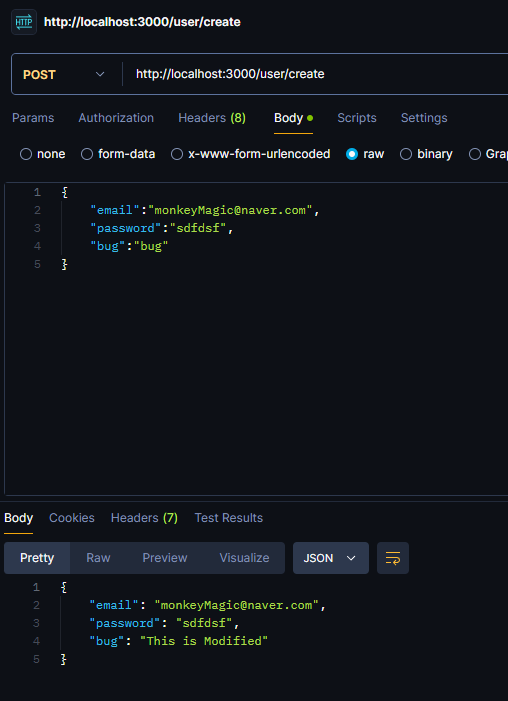The image size is (508, 701).
Task: Click the HTTP request type icon
Action: coord(24,22)
